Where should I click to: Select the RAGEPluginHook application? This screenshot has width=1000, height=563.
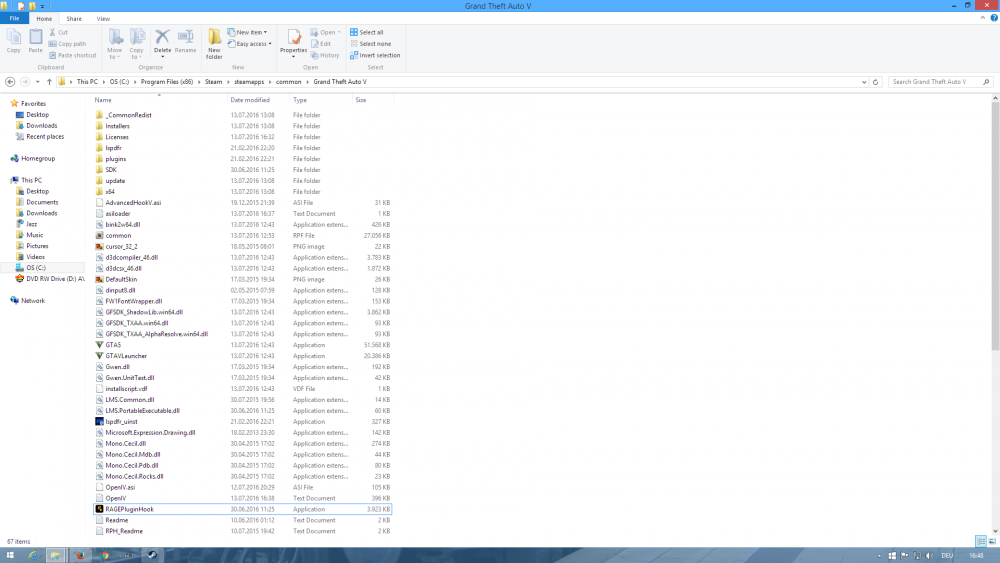point(242,509)
